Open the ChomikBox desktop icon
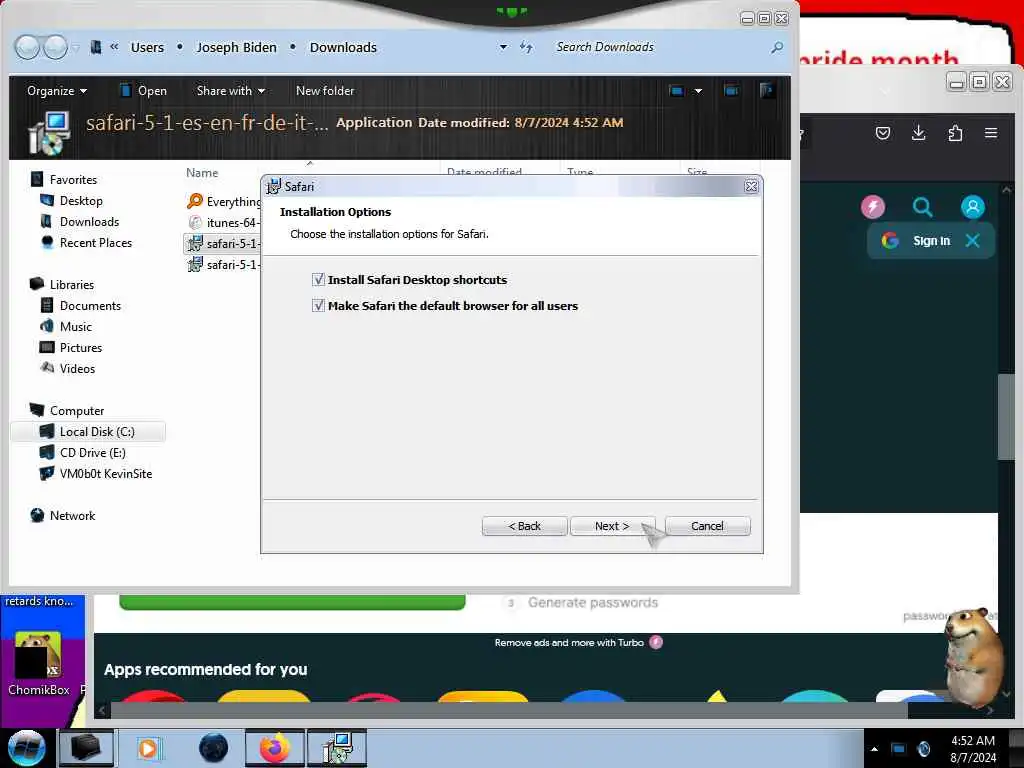Screen dimensions: 1024x768 pos(39,664)
